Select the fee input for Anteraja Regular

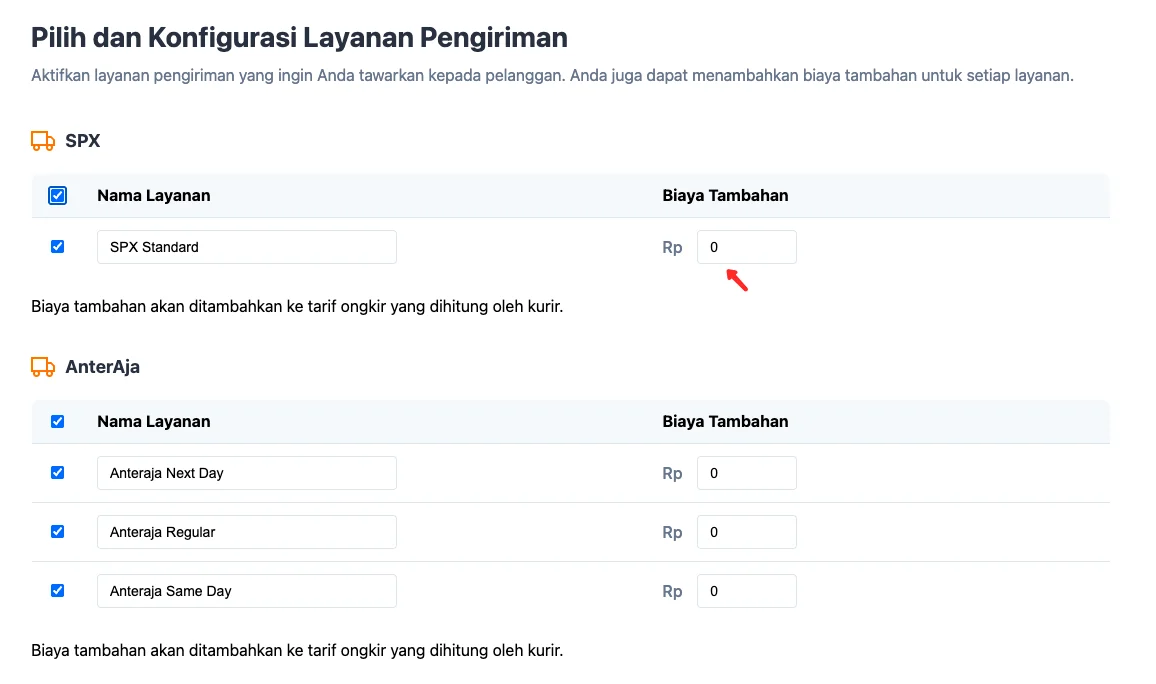pyautogui.click(x=746, y=531)
